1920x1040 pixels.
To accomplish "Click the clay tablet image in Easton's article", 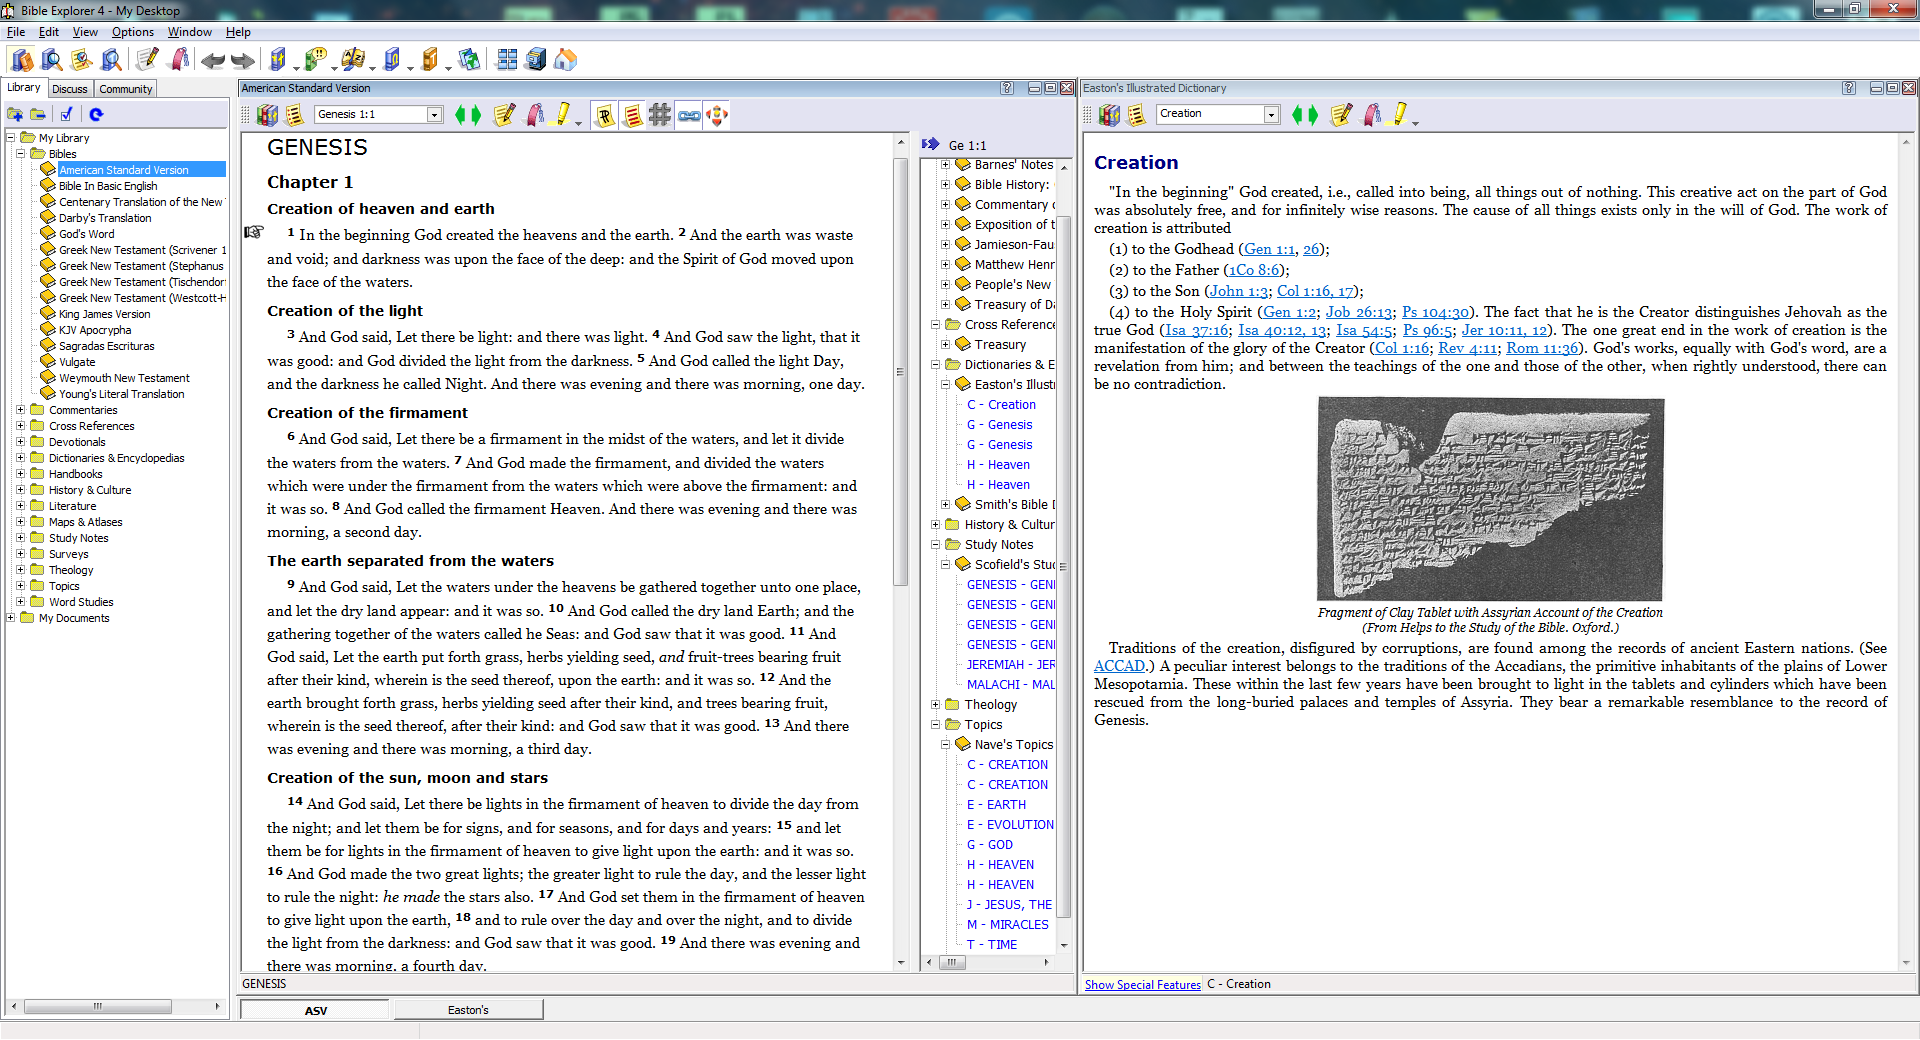I will 1490,499.
